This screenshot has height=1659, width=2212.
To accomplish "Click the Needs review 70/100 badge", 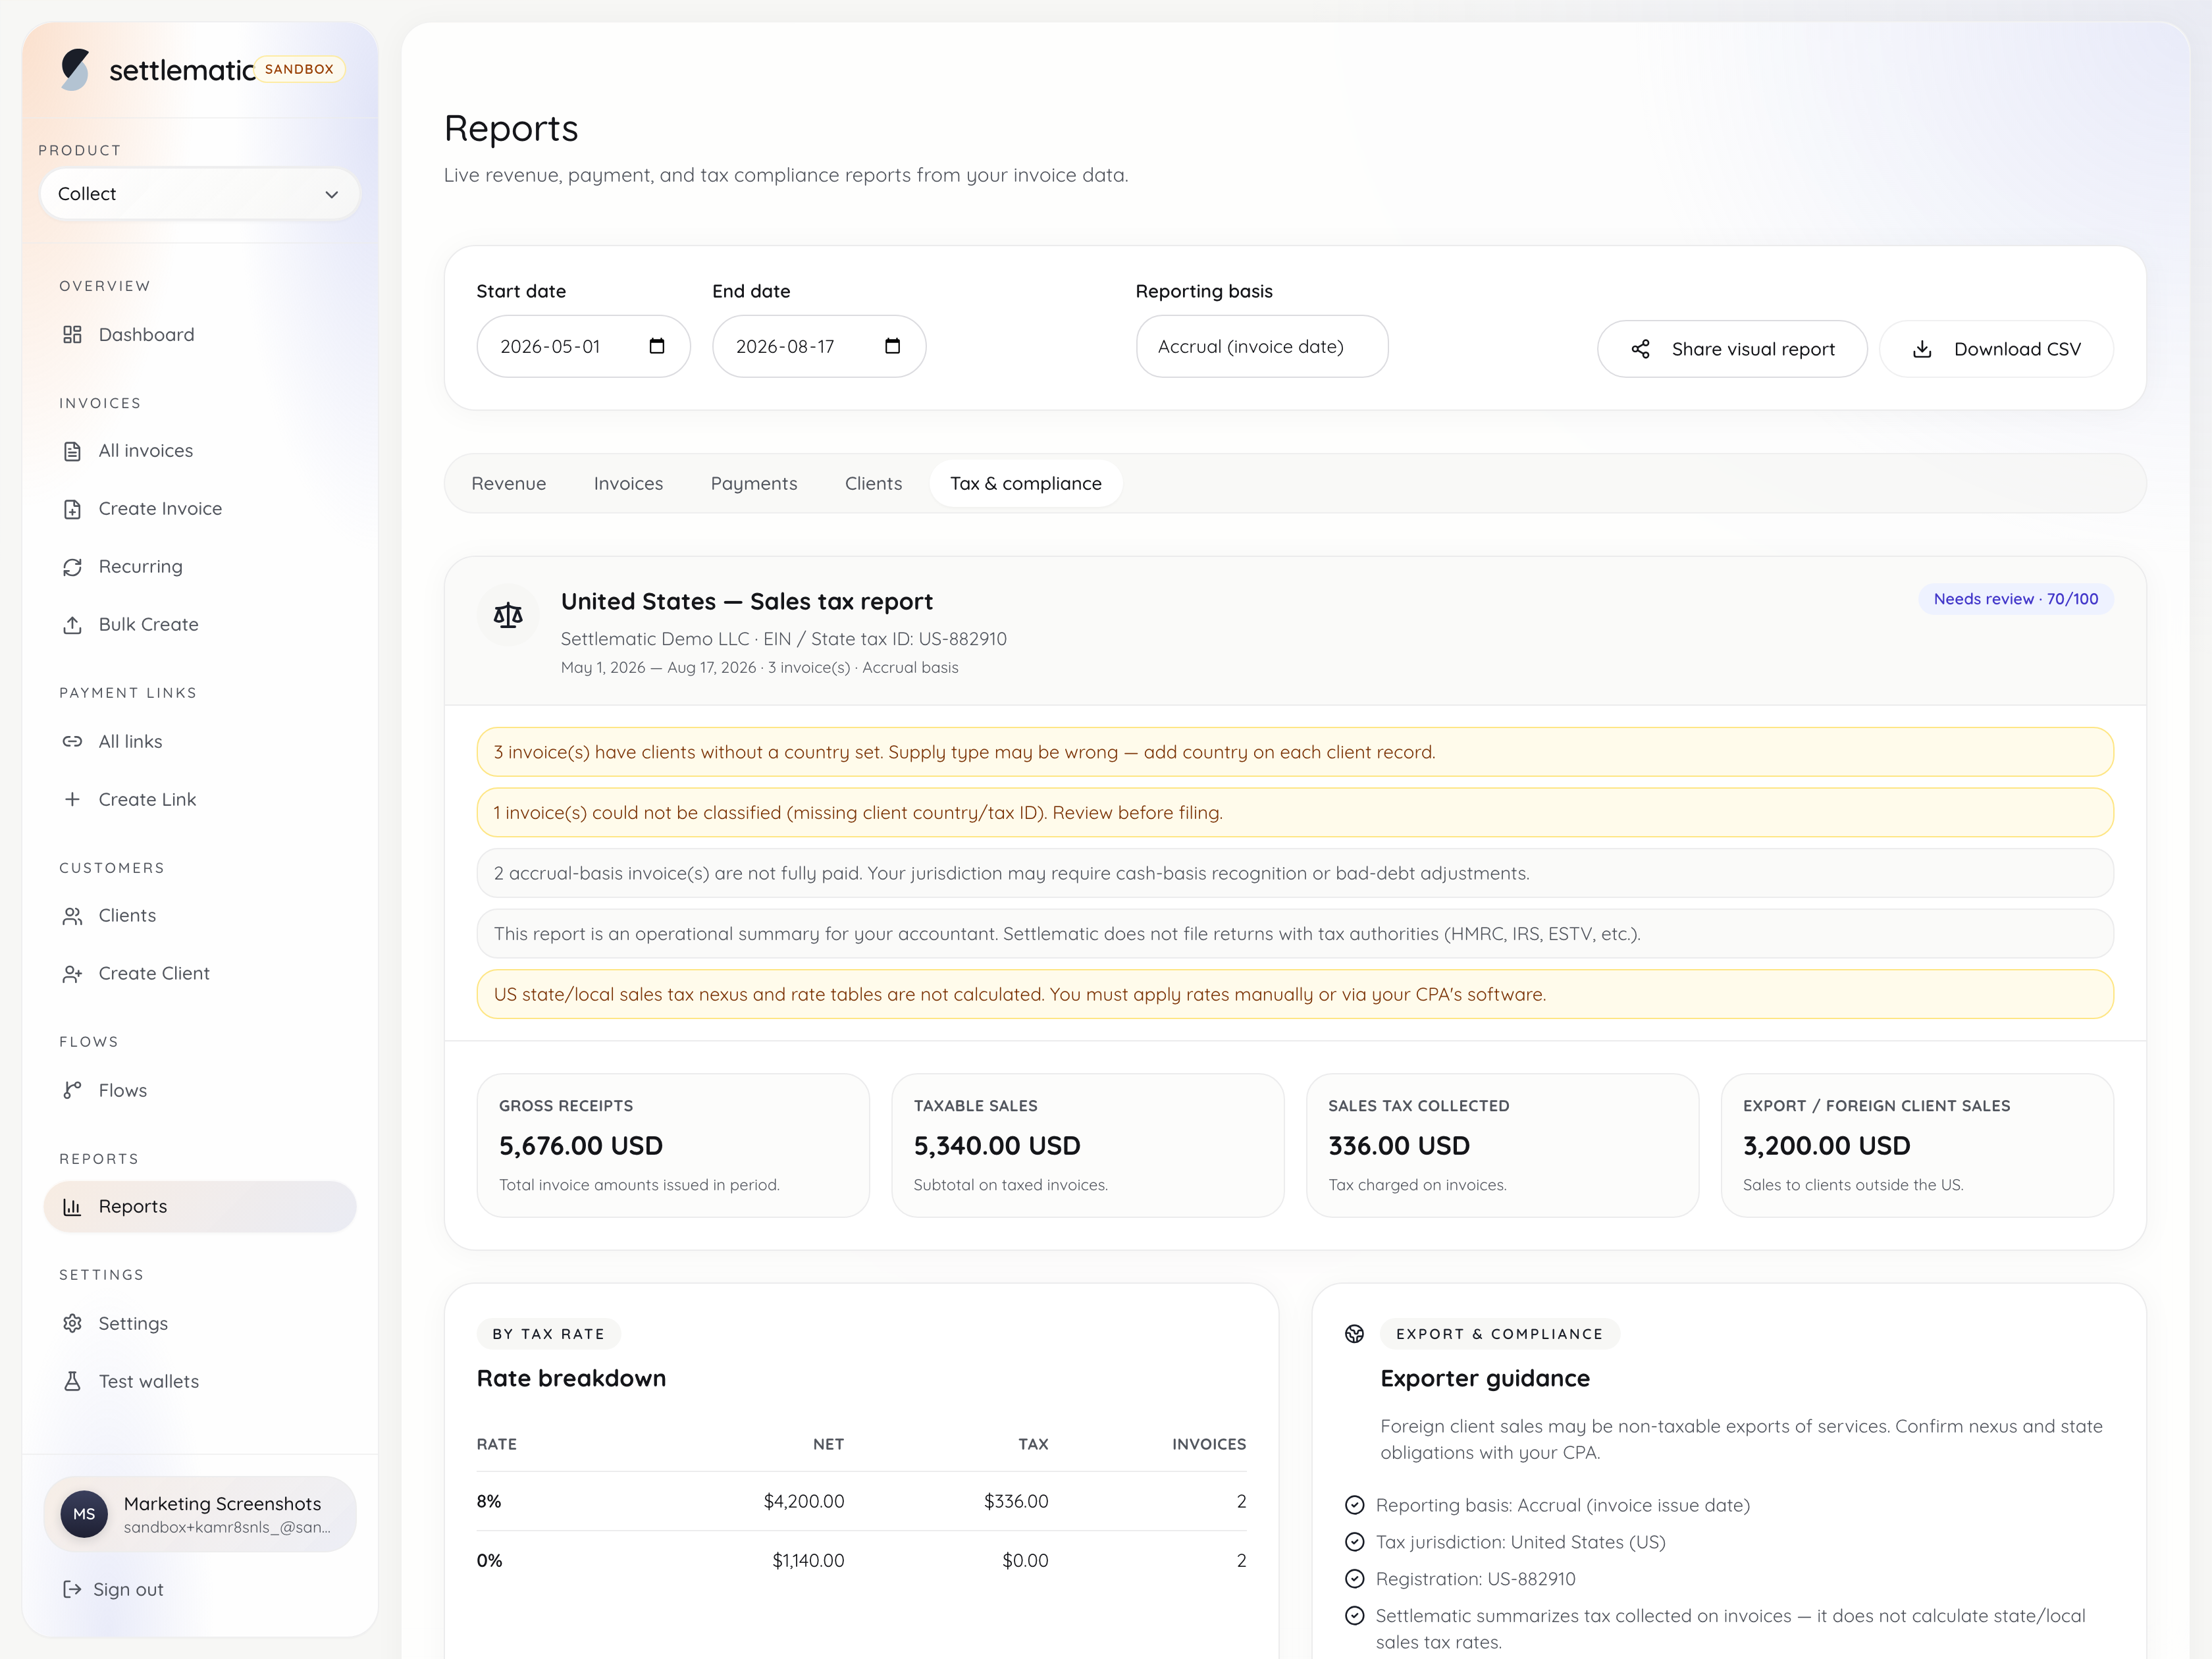I will (2016, 599).
